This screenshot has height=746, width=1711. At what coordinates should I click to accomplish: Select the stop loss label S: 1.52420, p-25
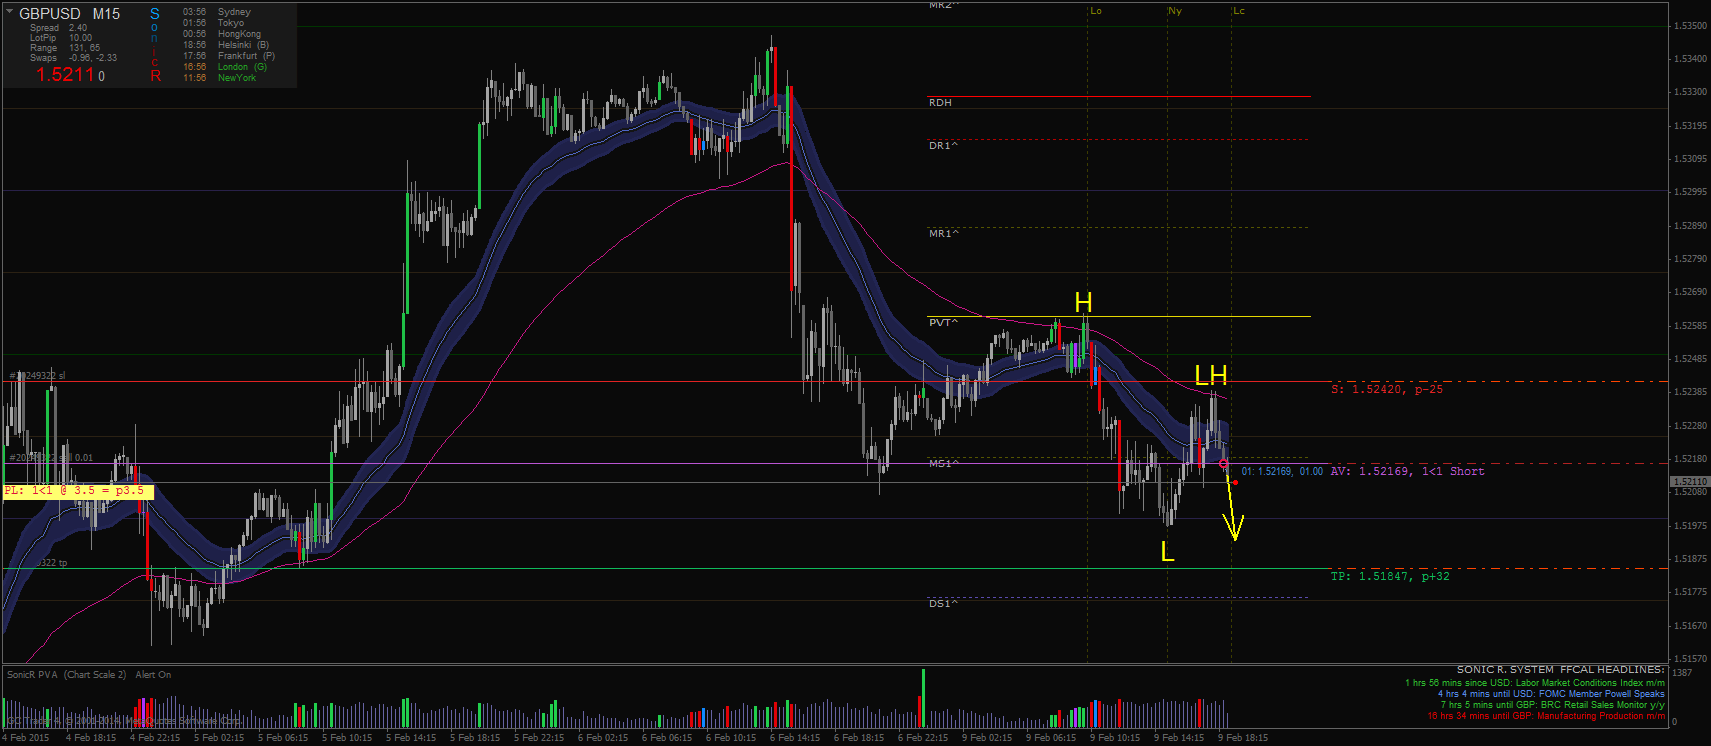pyautogui.click(x=1386, y=390)
